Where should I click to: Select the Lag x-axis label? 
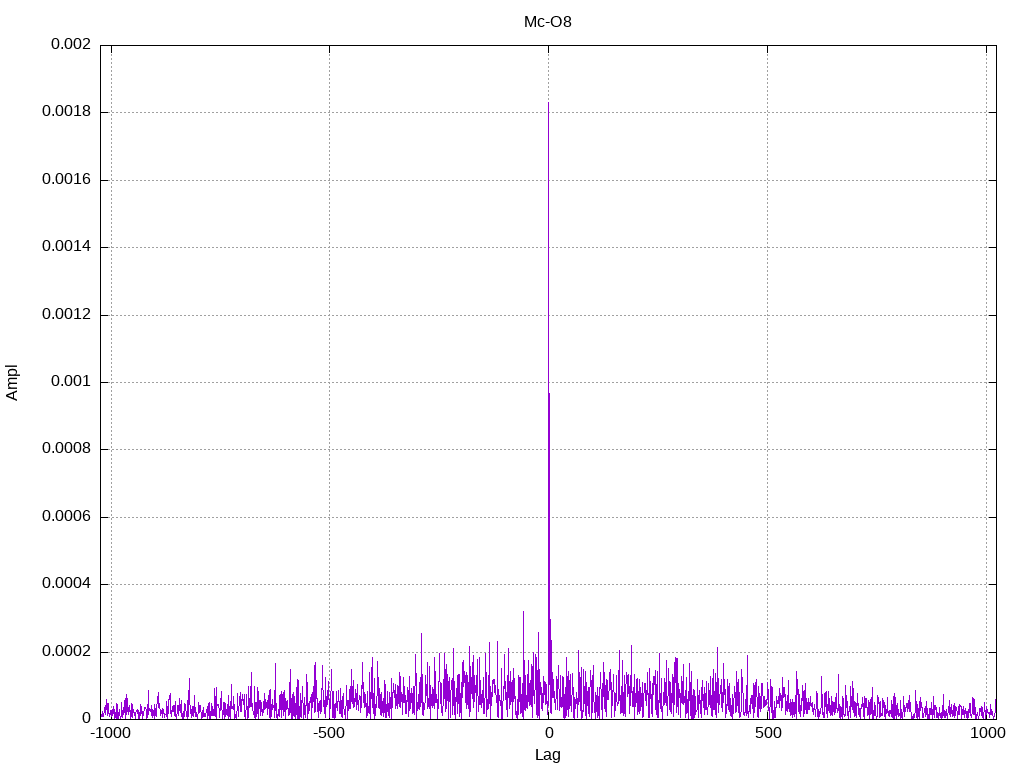(548, 755)
